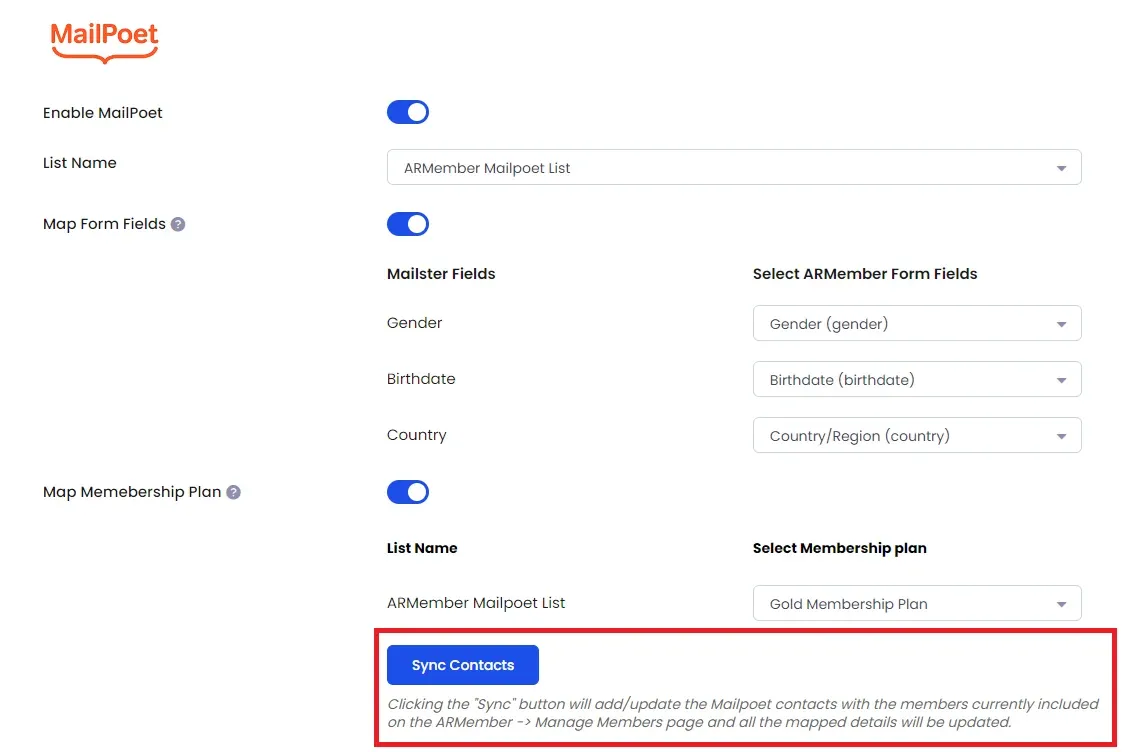Expand the Gender (gender) field dropdown
This screenshot has width=1139, height=752.
[x=916, y=324]
